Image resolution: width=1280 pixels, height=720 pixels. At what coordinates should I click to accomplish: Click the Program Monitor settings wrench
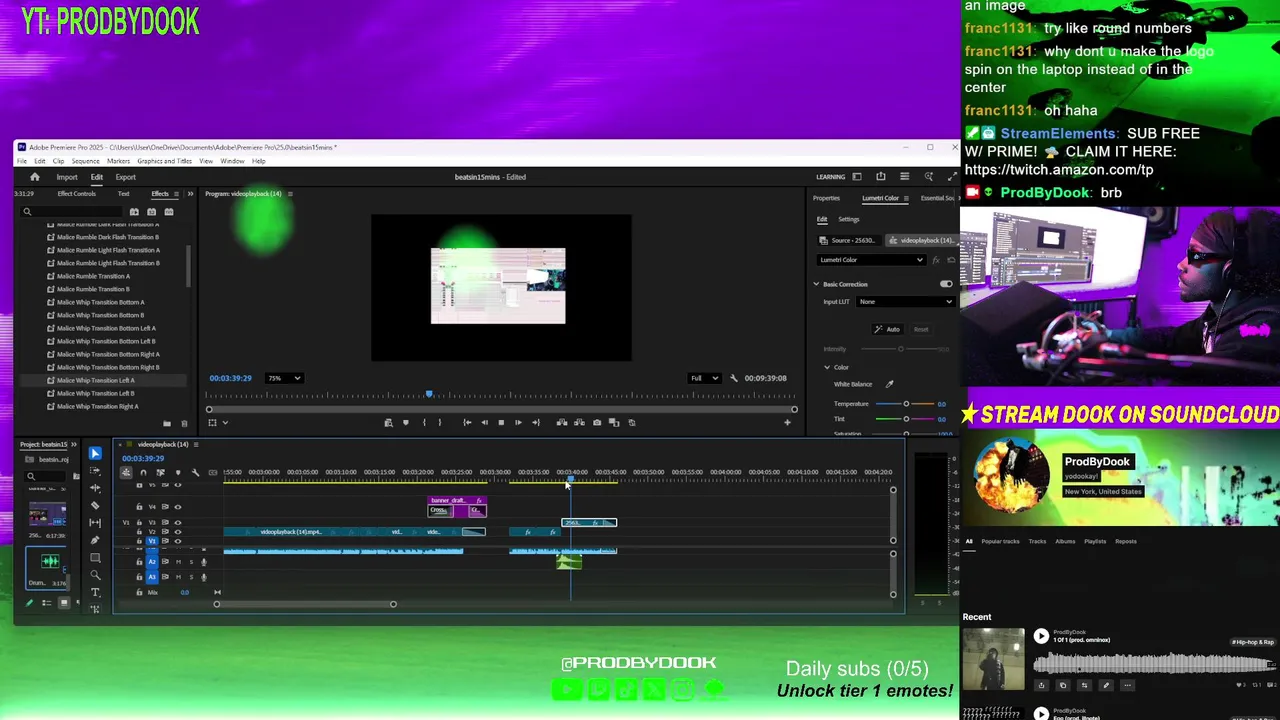734,378
